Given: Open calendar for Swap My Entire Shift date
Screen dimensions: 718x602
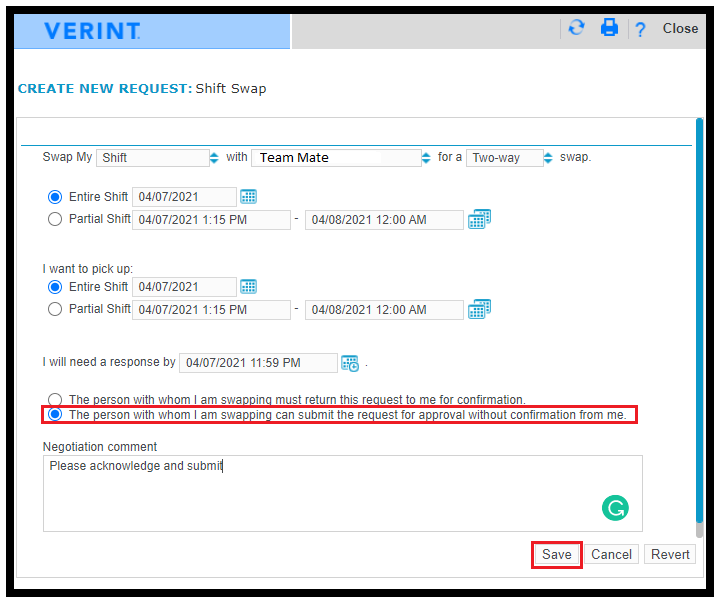Looking at the screenshot, I should [249, 197].
